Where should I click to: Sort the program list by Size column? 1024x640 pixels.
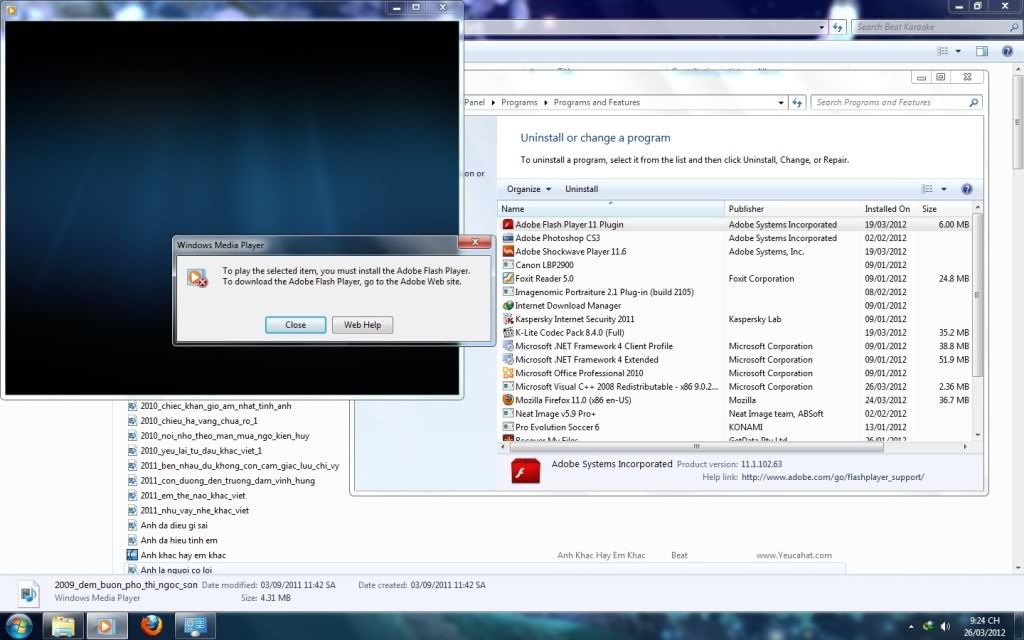coord(945,208)
